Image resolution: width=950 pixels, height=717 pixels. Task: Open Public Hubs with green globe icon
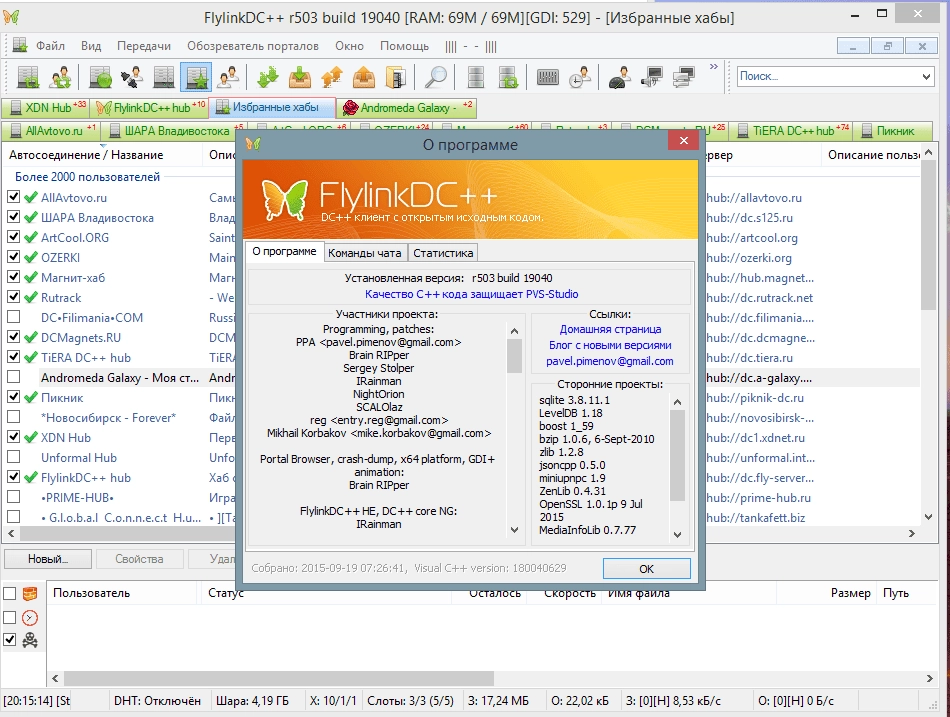pyautogui.click(x=101, y=78)
